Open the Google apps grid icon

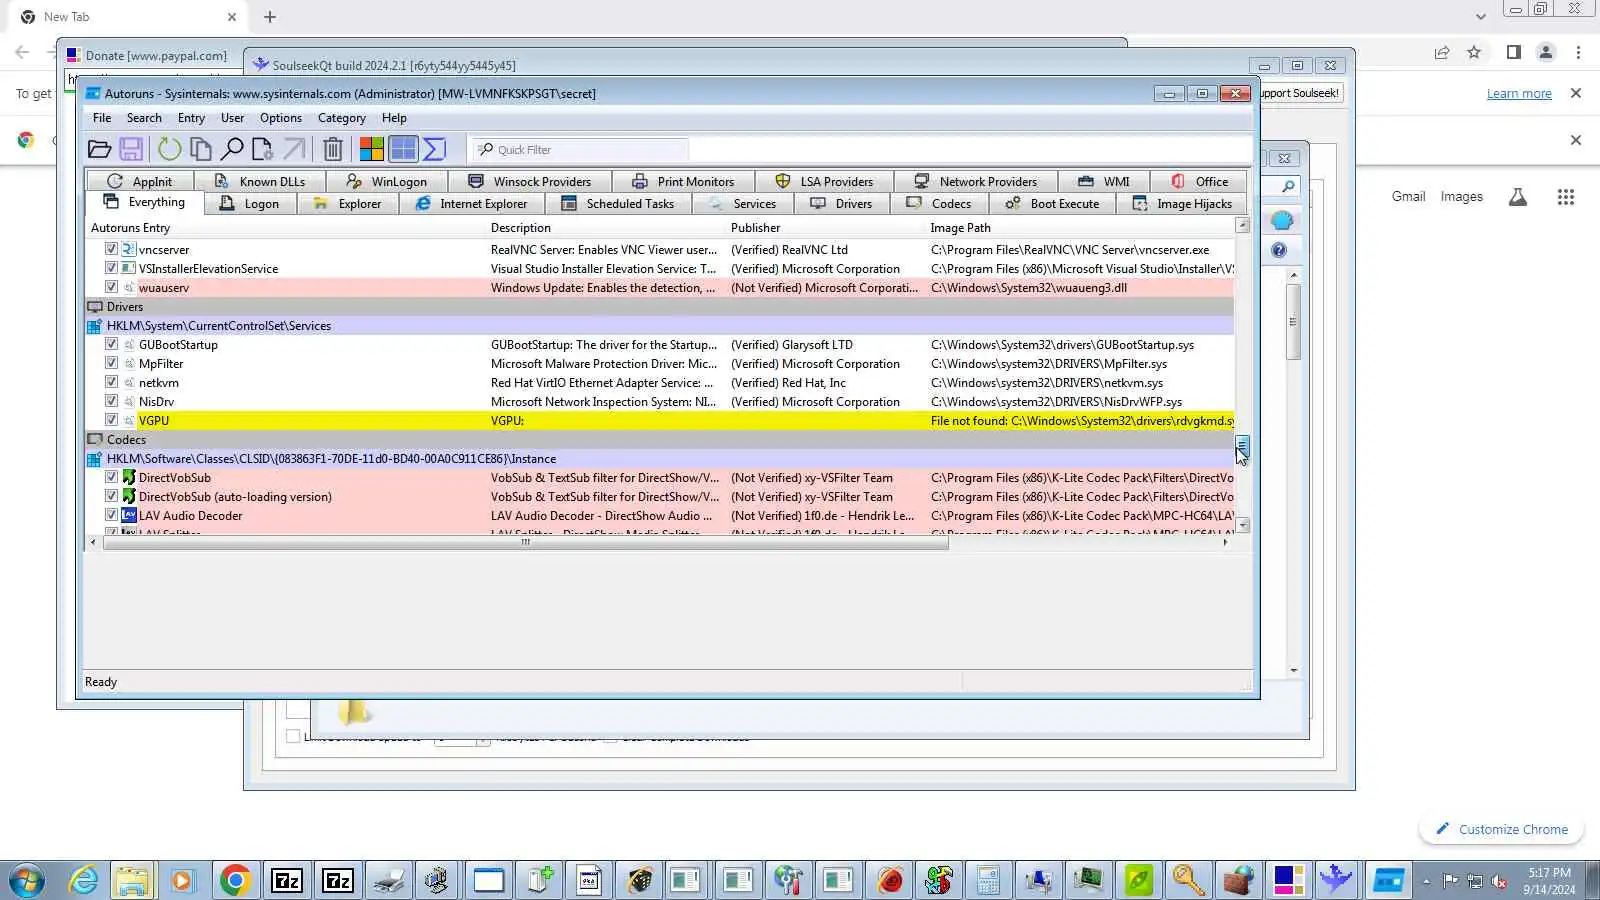[x=1565, y=197]
